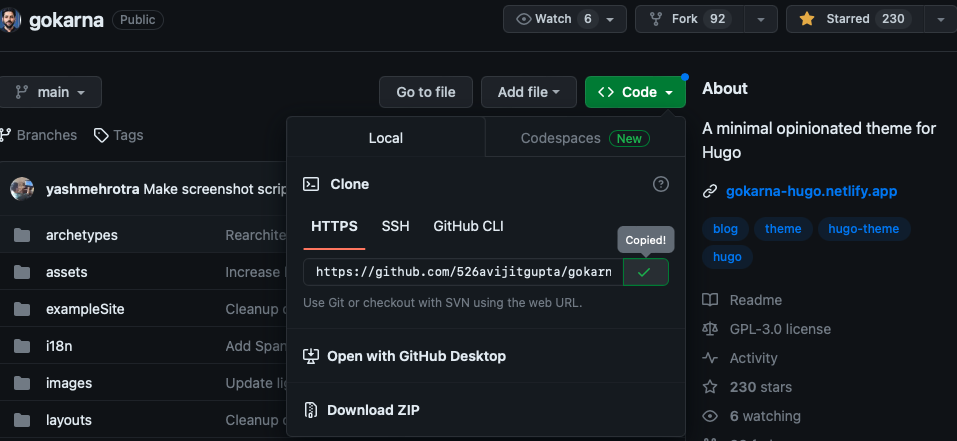Open the Readme link in About
This screenshot has height=441, width=957.
[x=756, y=300]
